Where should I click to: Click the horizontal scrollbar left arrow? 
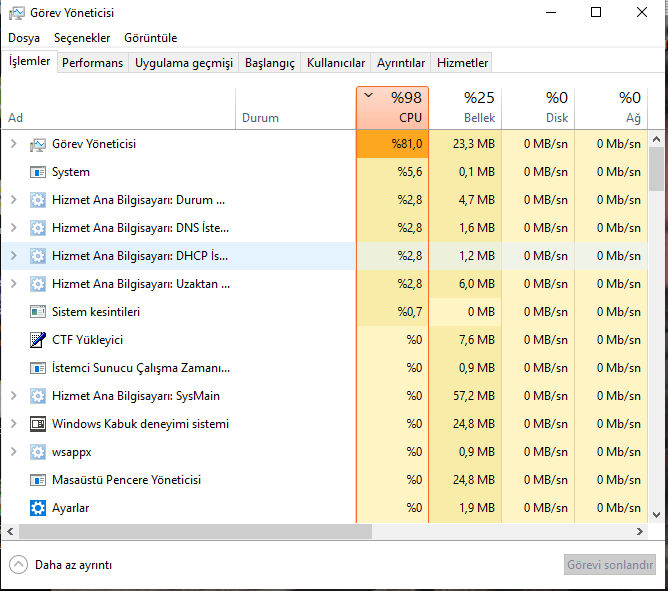[10, 531]
